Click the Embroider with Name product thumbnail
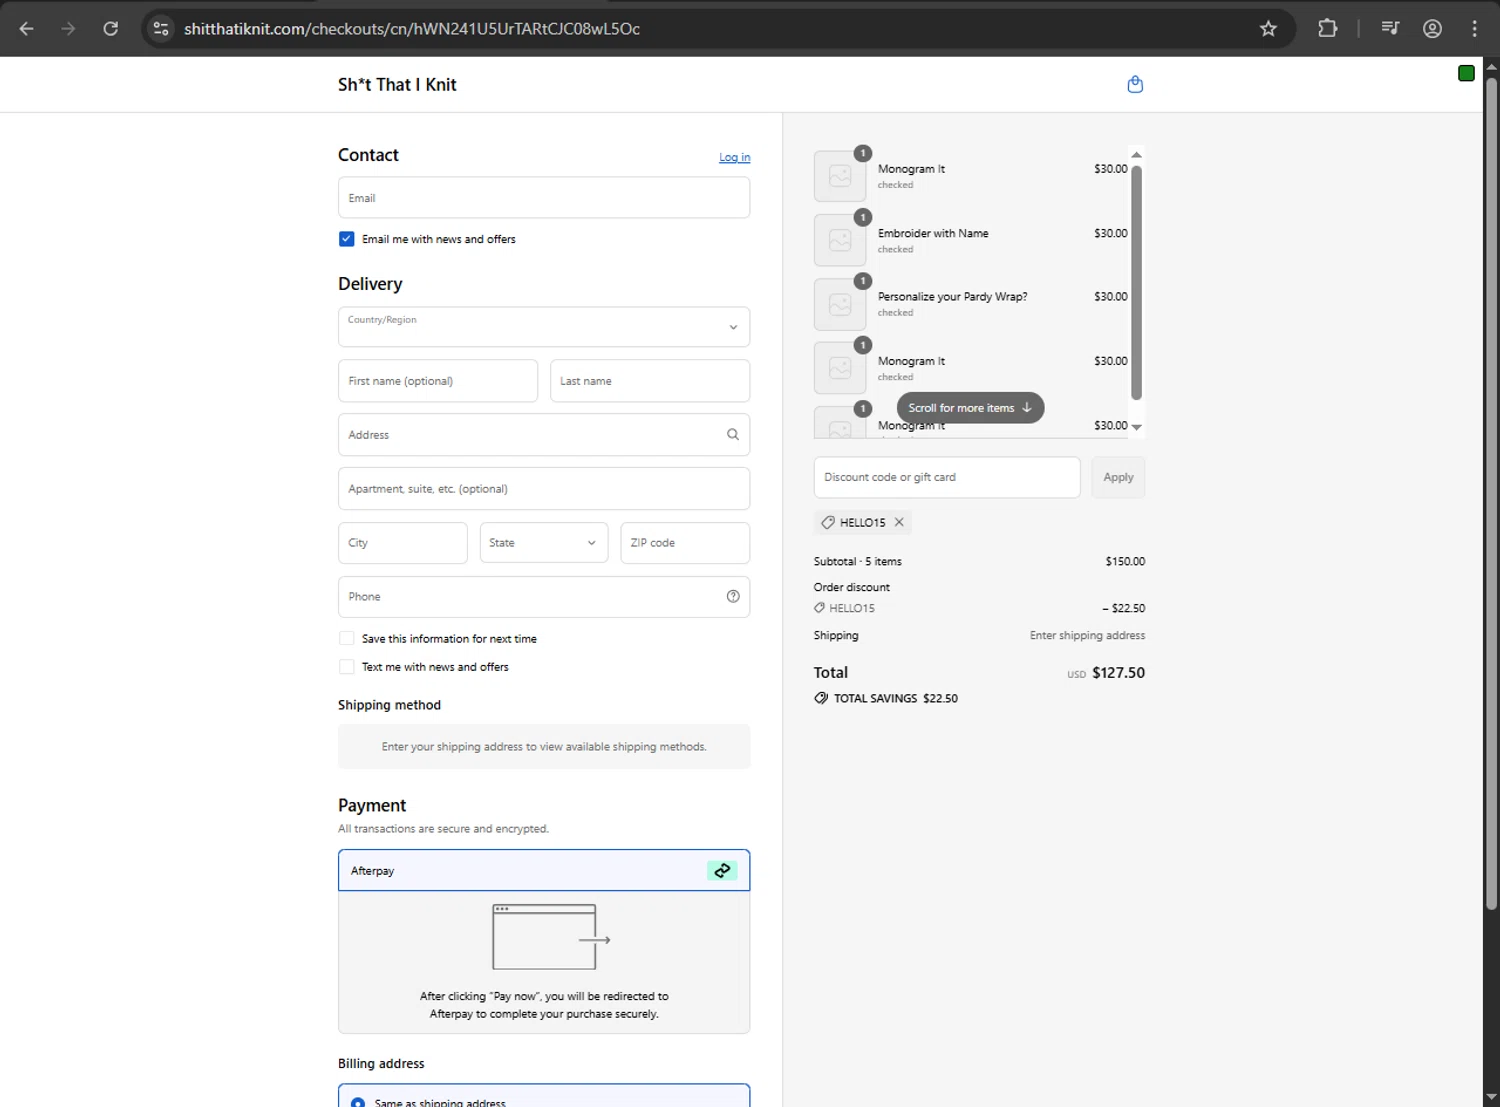Screen dimensions: 1500x1107 coord(840,240)
